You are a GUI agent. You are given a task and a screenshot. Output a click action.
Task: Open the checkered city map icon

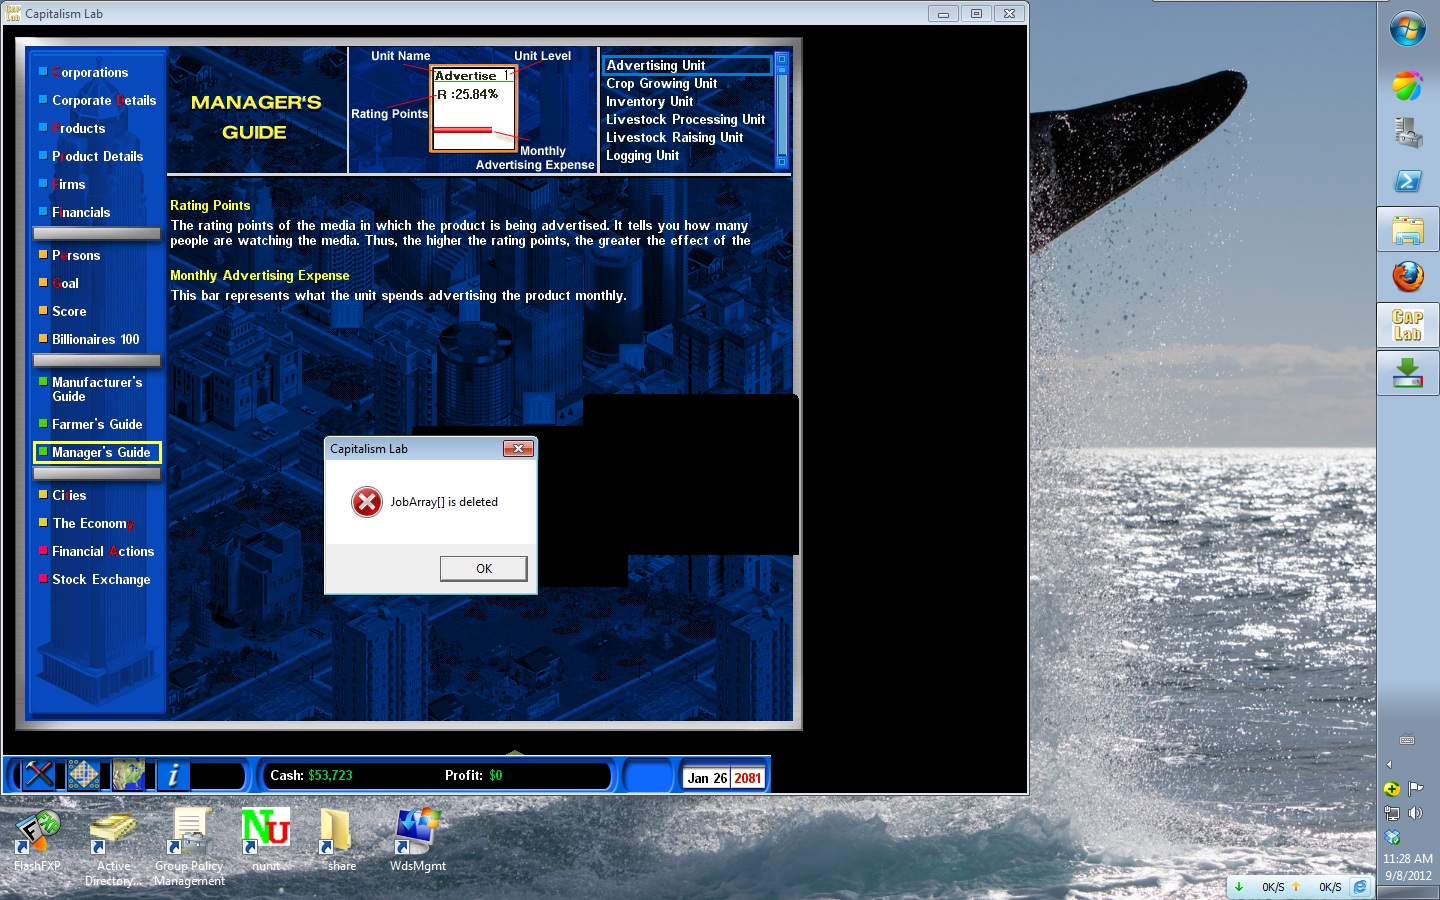(83, 774)
